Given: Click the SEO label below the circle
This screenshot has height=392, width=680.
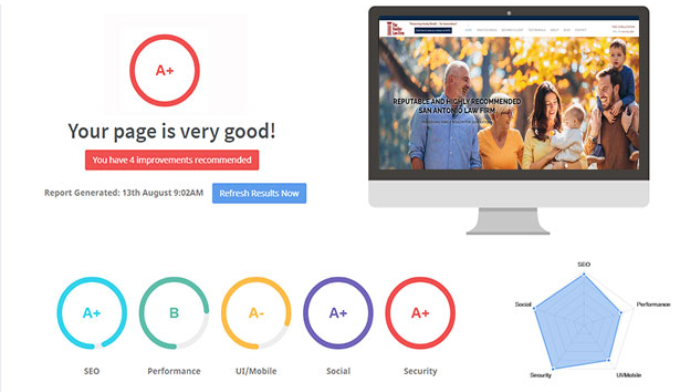Looking at the screenshot, I should (92, 371).
